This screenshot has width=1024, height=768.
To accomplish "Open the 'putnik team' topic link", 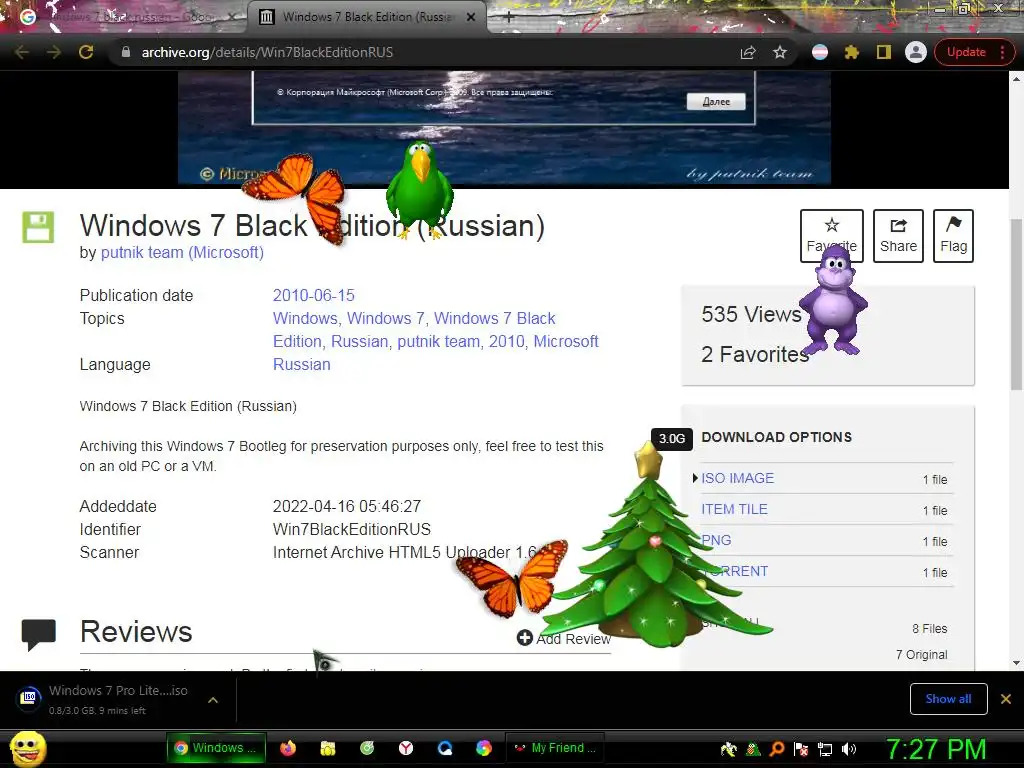I will [x=438, y=341].
